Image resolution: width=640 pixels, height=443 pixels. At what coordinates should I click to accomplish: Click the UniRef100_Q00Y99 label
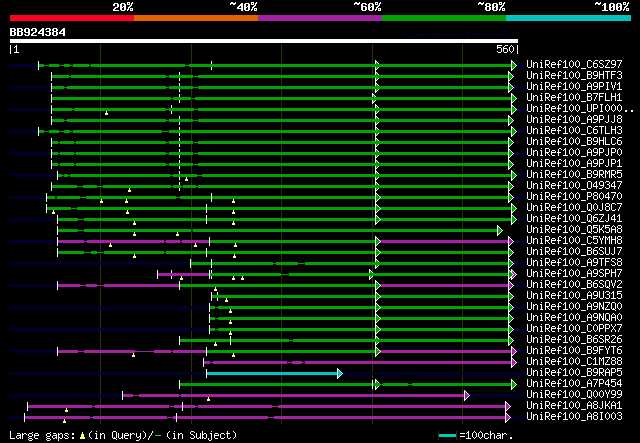click(574, 395)
